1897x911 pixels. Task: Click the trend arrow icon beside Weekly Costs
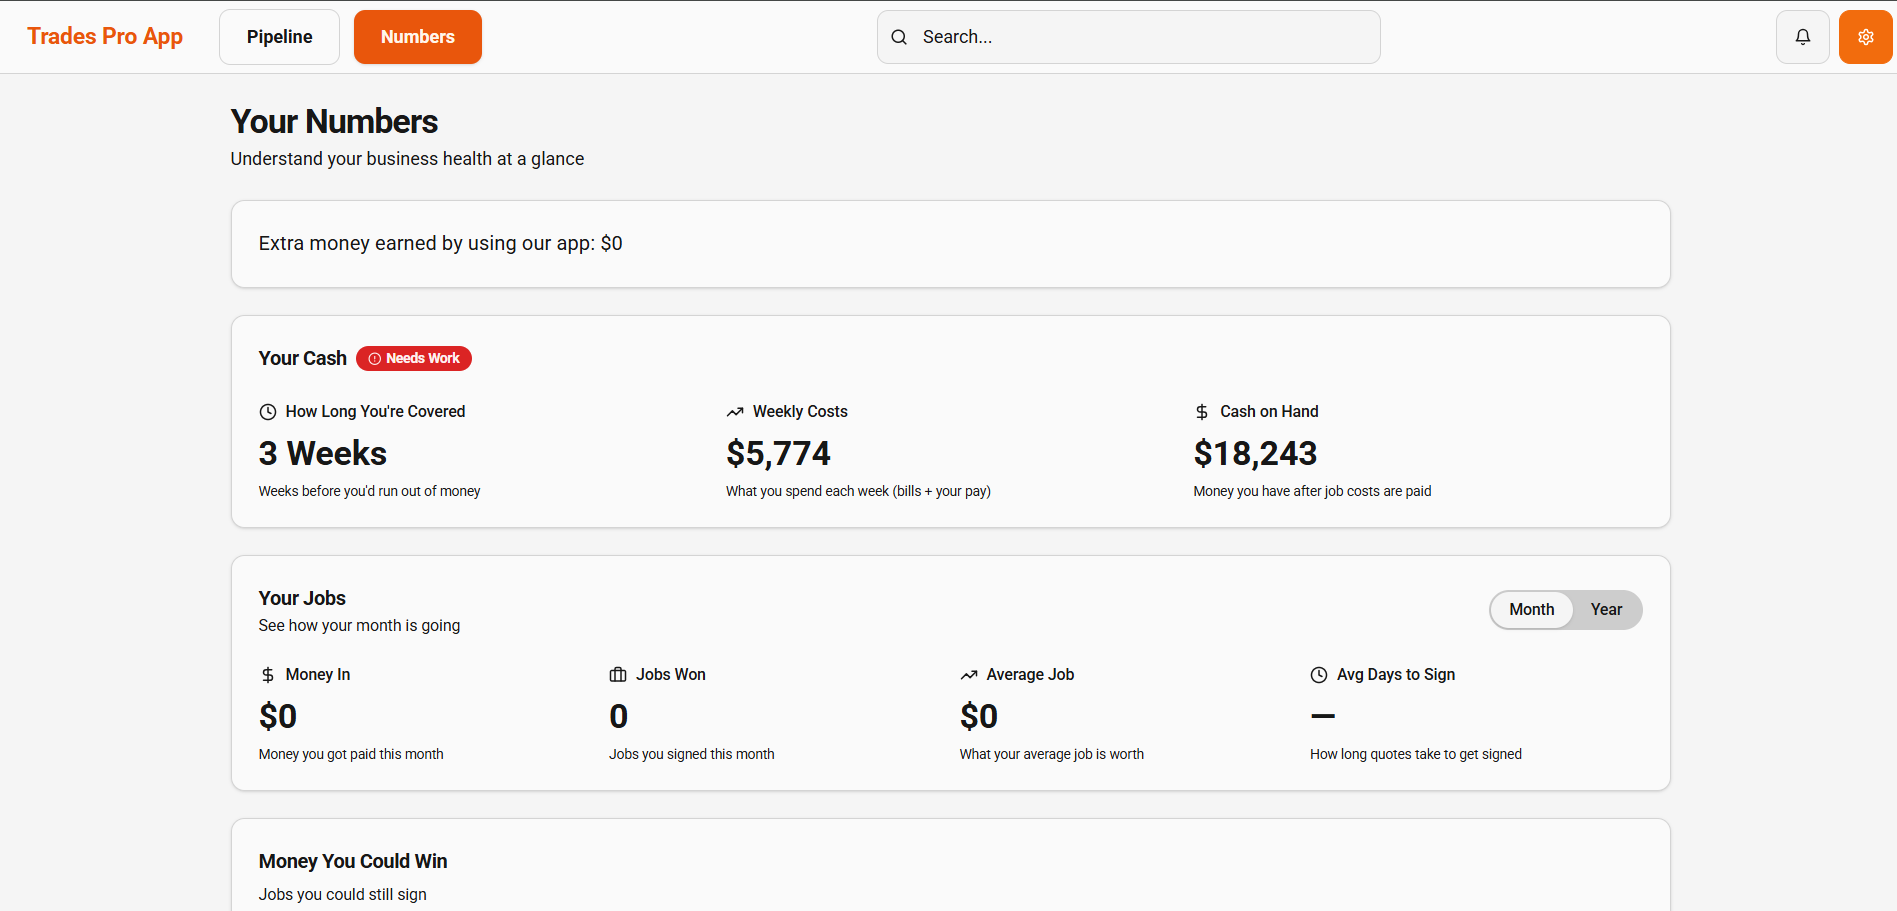pyautogui.click(x=735, y=411)
